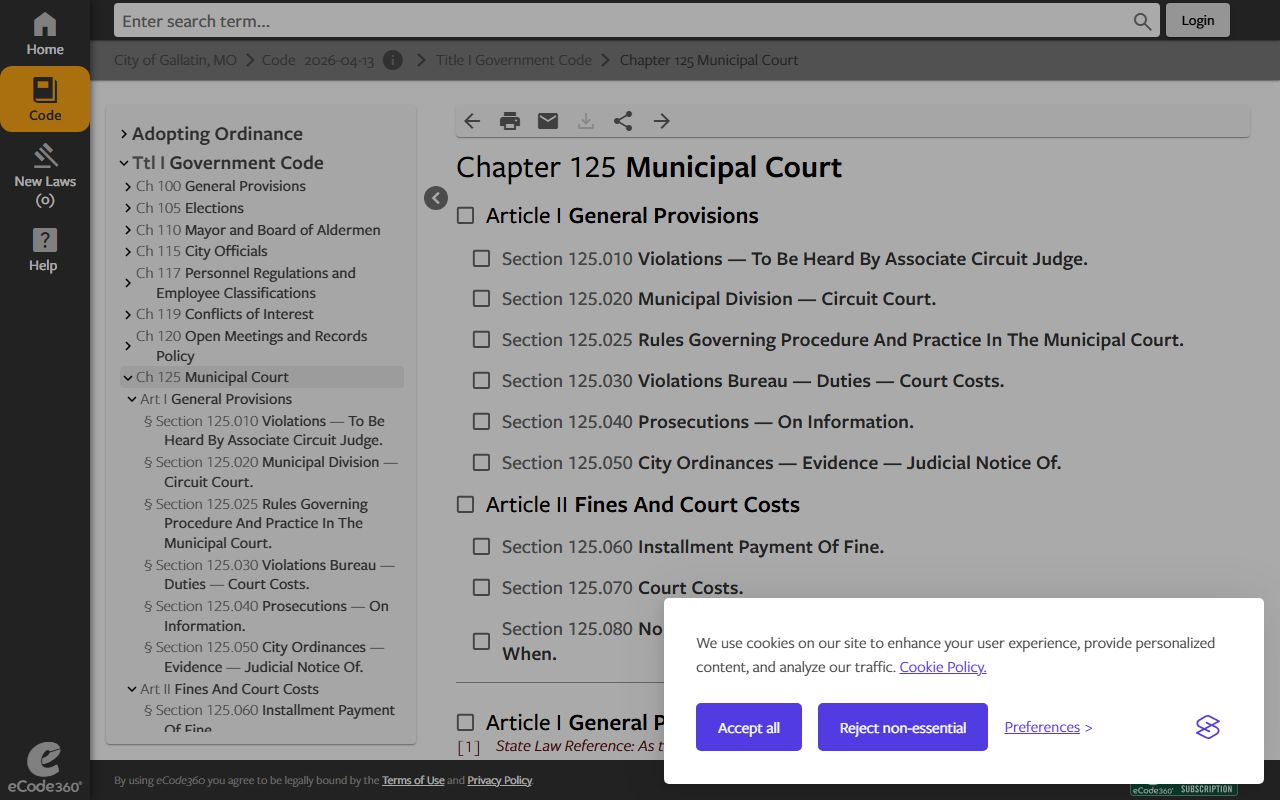The height and width of the screenshot is (800, 1280).
Task: Click the search term input field
Action: coord(622,21)
